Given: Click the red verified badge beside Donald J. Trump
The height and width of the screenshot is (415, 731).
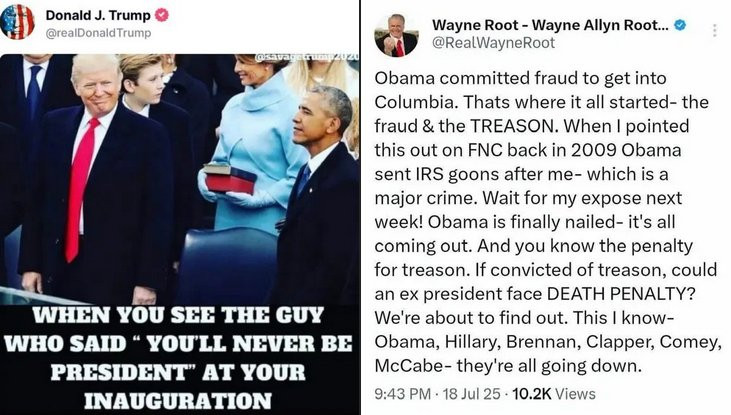Looking at the screenshot, I should pyautogui.click(x=162, y=15).
